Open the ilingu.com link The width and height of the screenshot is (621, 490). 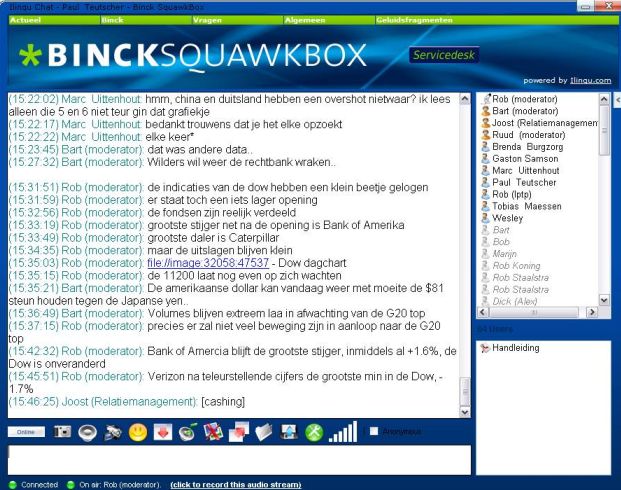(591, 80)
